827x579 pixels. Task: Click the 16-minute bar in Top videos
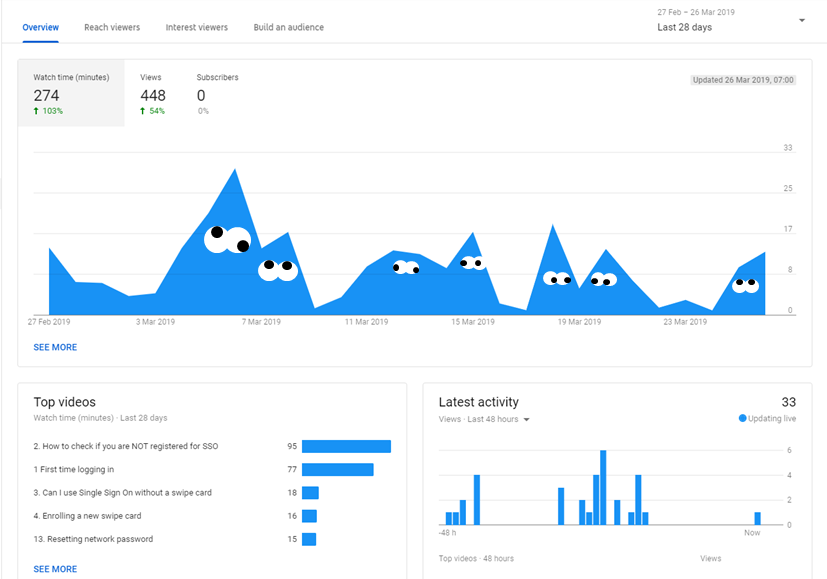[x=309, y=516]
